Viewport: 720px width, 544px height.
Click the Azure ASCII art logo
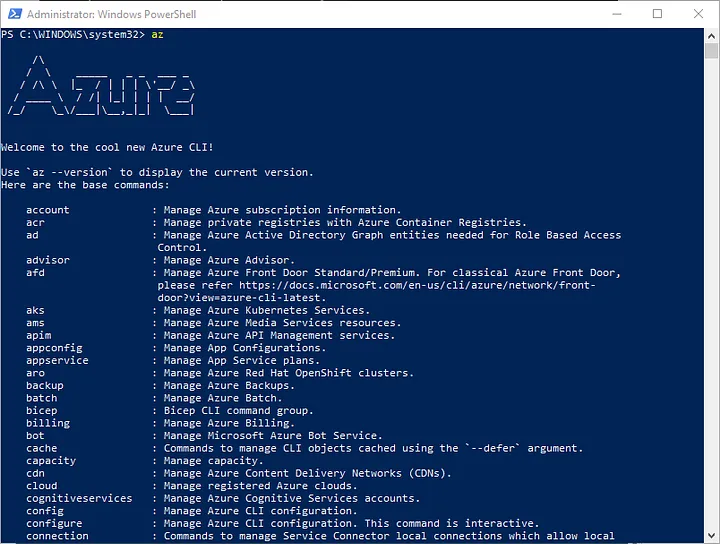100,90
